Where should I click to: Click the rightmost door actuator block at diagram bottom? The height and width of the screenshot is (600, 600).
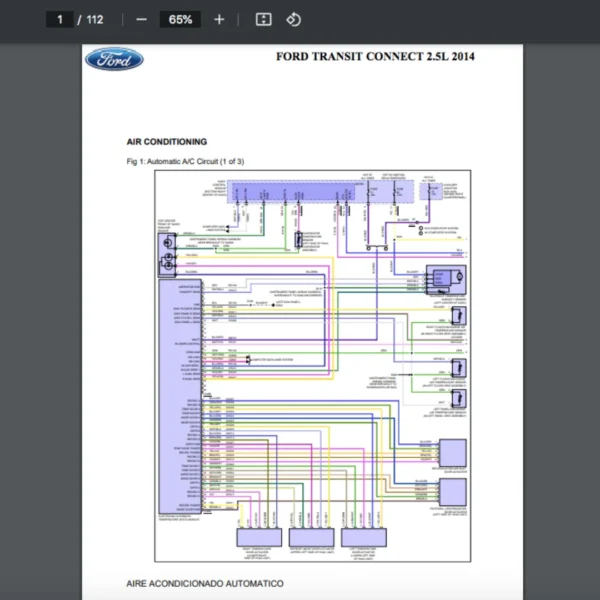pyautogui.click(x=363, y=537)
